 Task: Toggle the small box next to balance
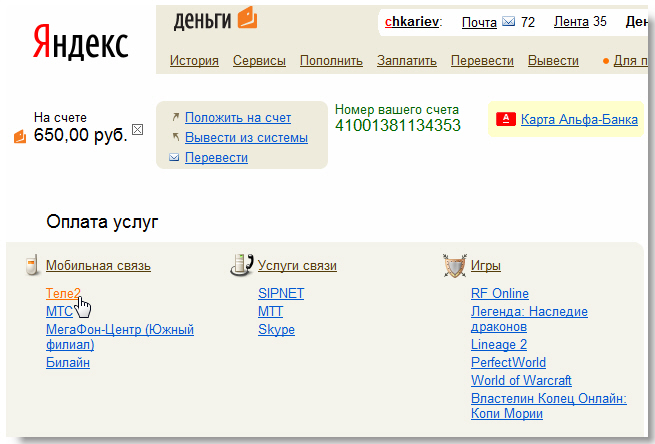coord(138,129)
